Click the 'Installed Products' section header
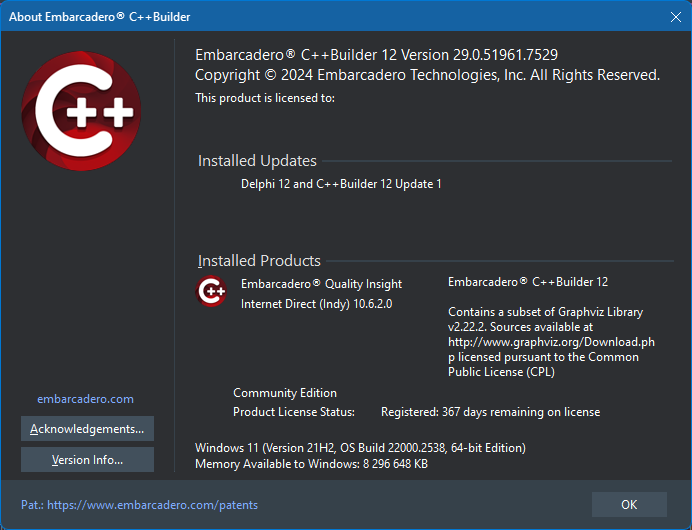This screenshot has height=530, width=692. (259, 261)
